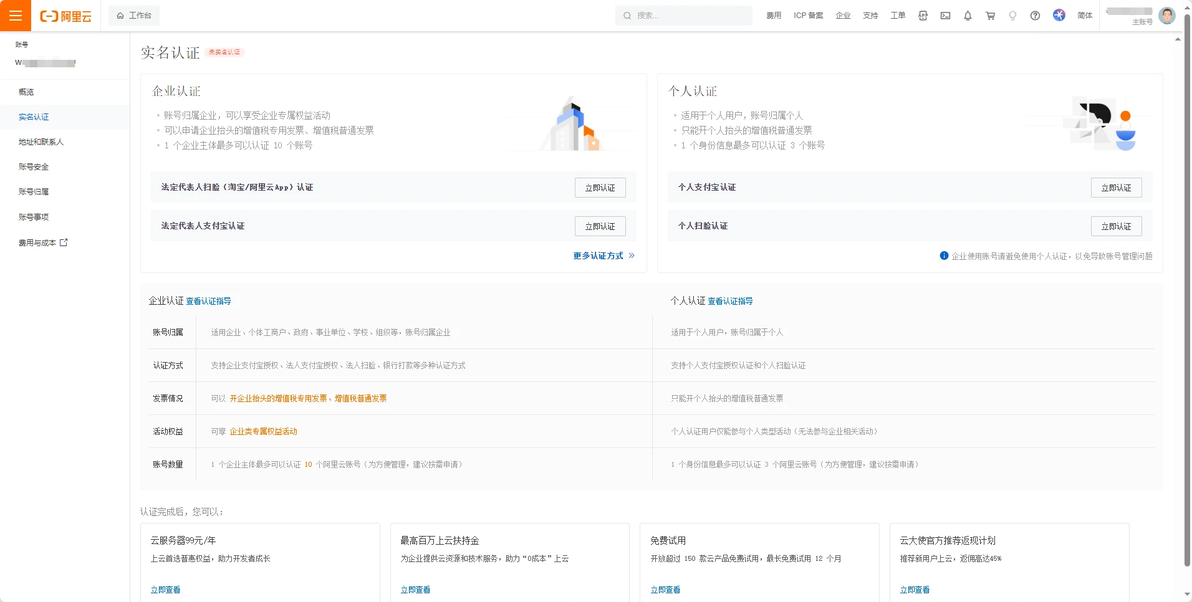The height and width of the screenshot is (602, 1192).
Task: Focus the 搜索 search field
Action: coord(683,15)
